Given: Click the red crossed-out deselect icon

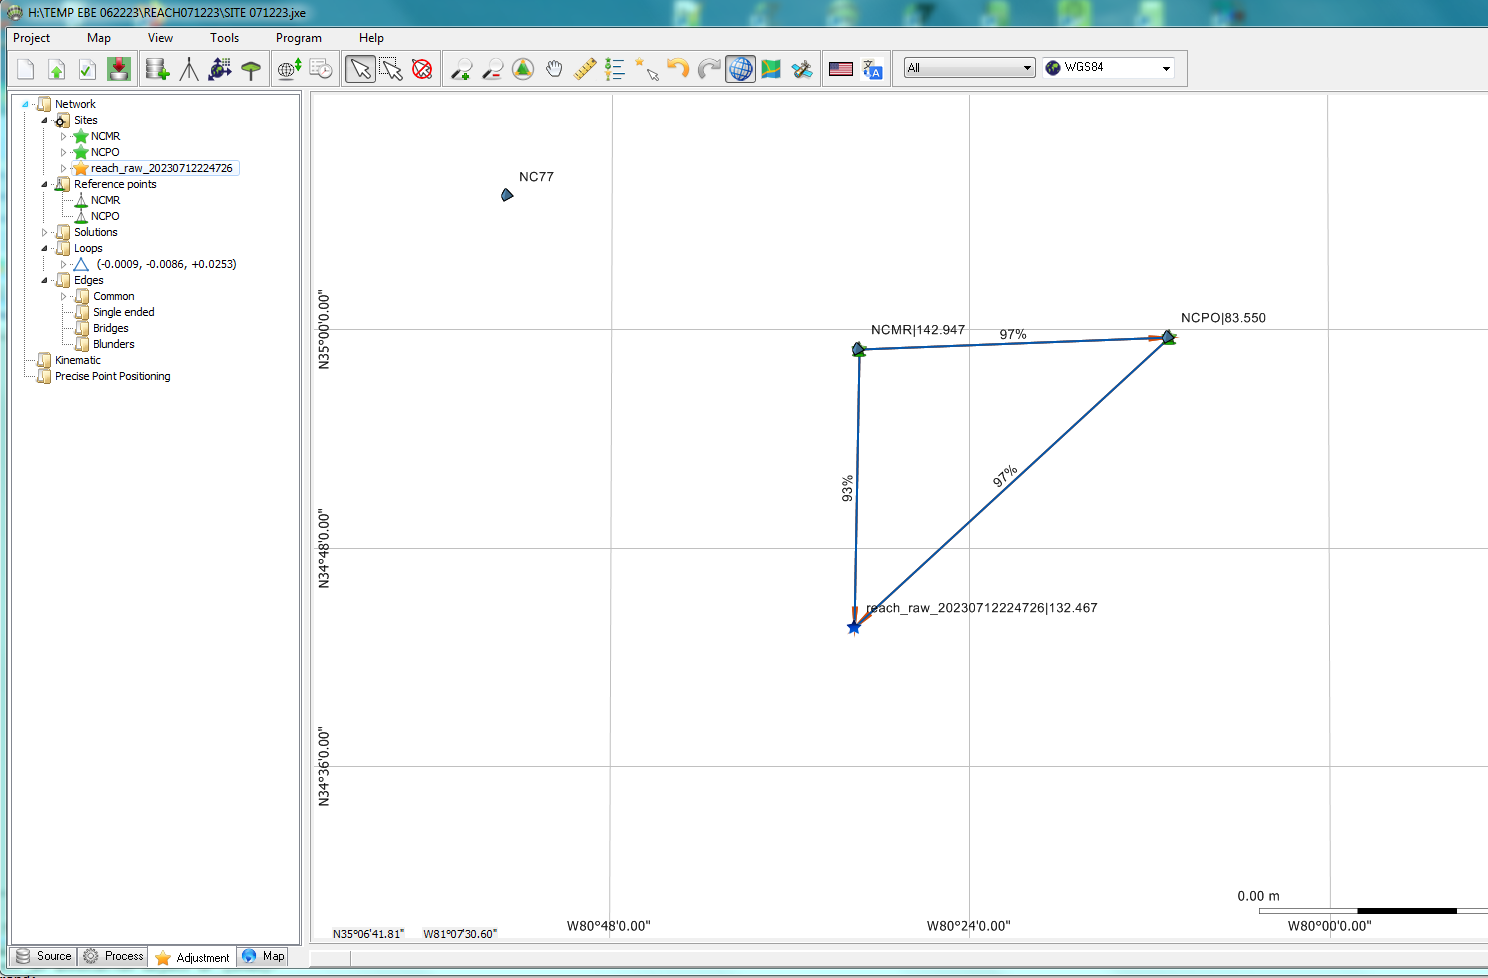Looking at the screenshot, I should (422, 69).
